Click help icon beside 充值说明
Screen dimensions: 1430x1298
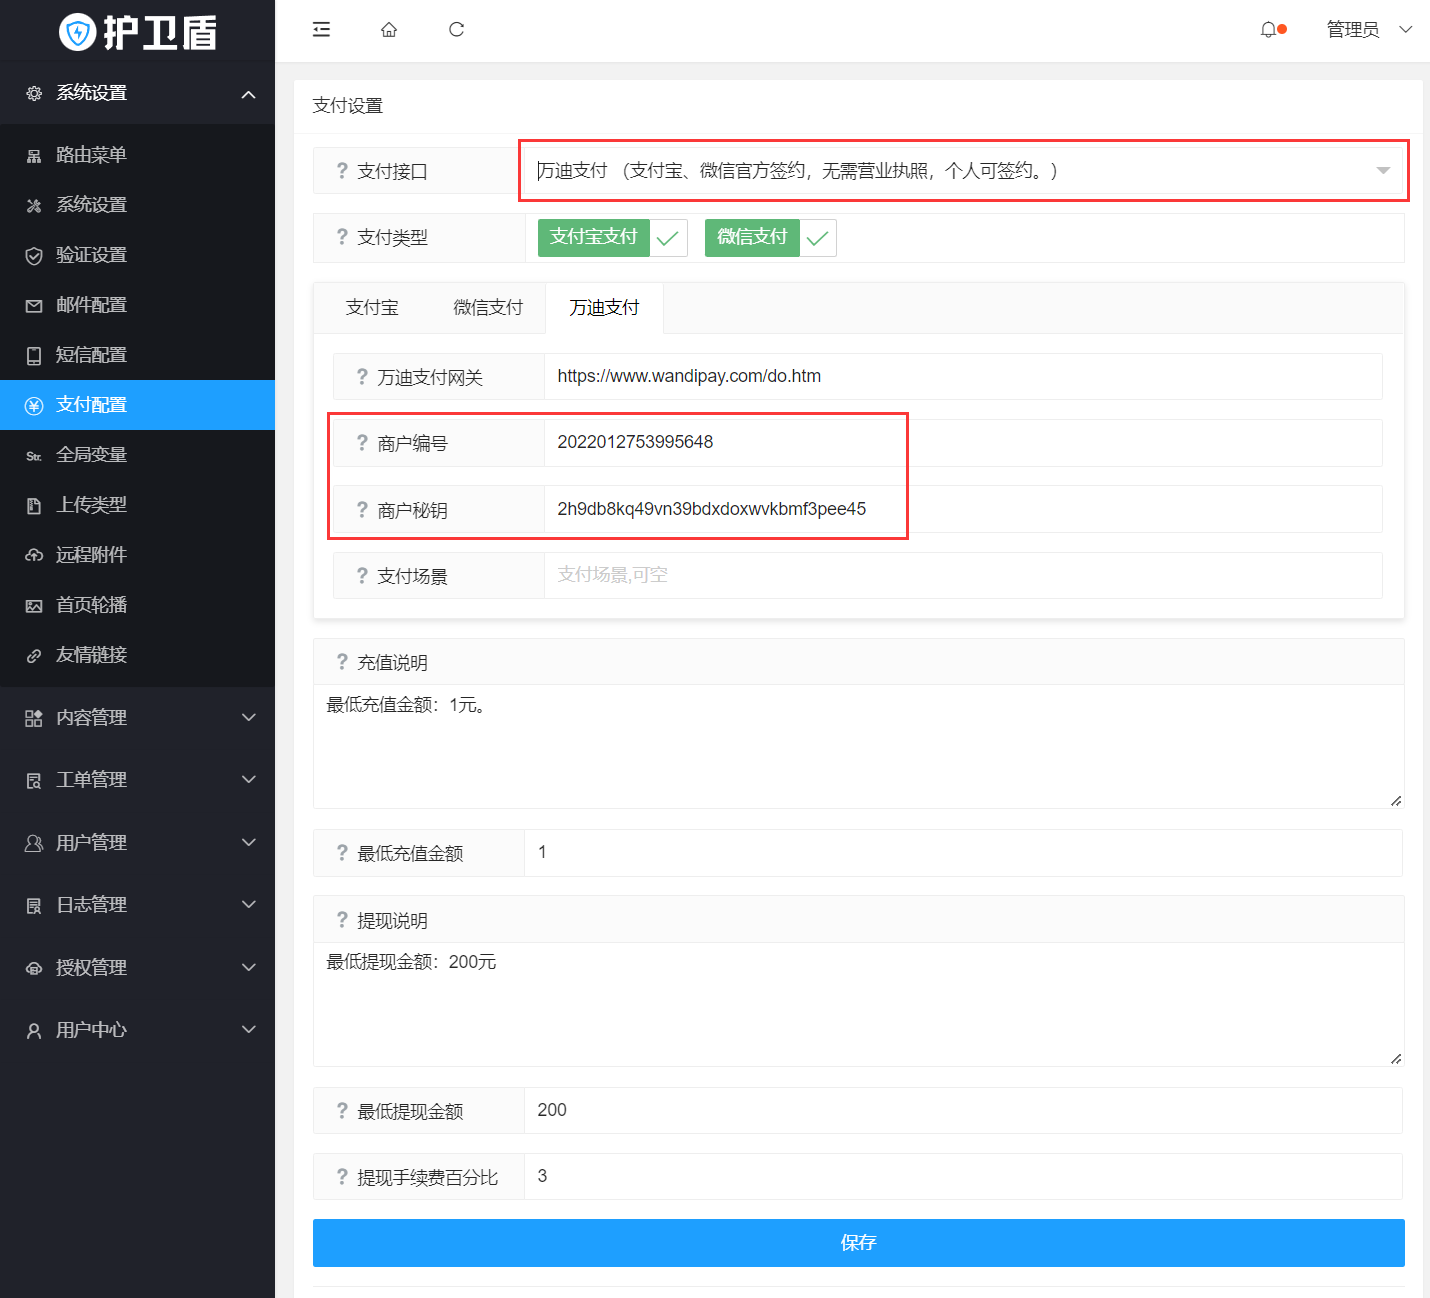pos(342,662)
